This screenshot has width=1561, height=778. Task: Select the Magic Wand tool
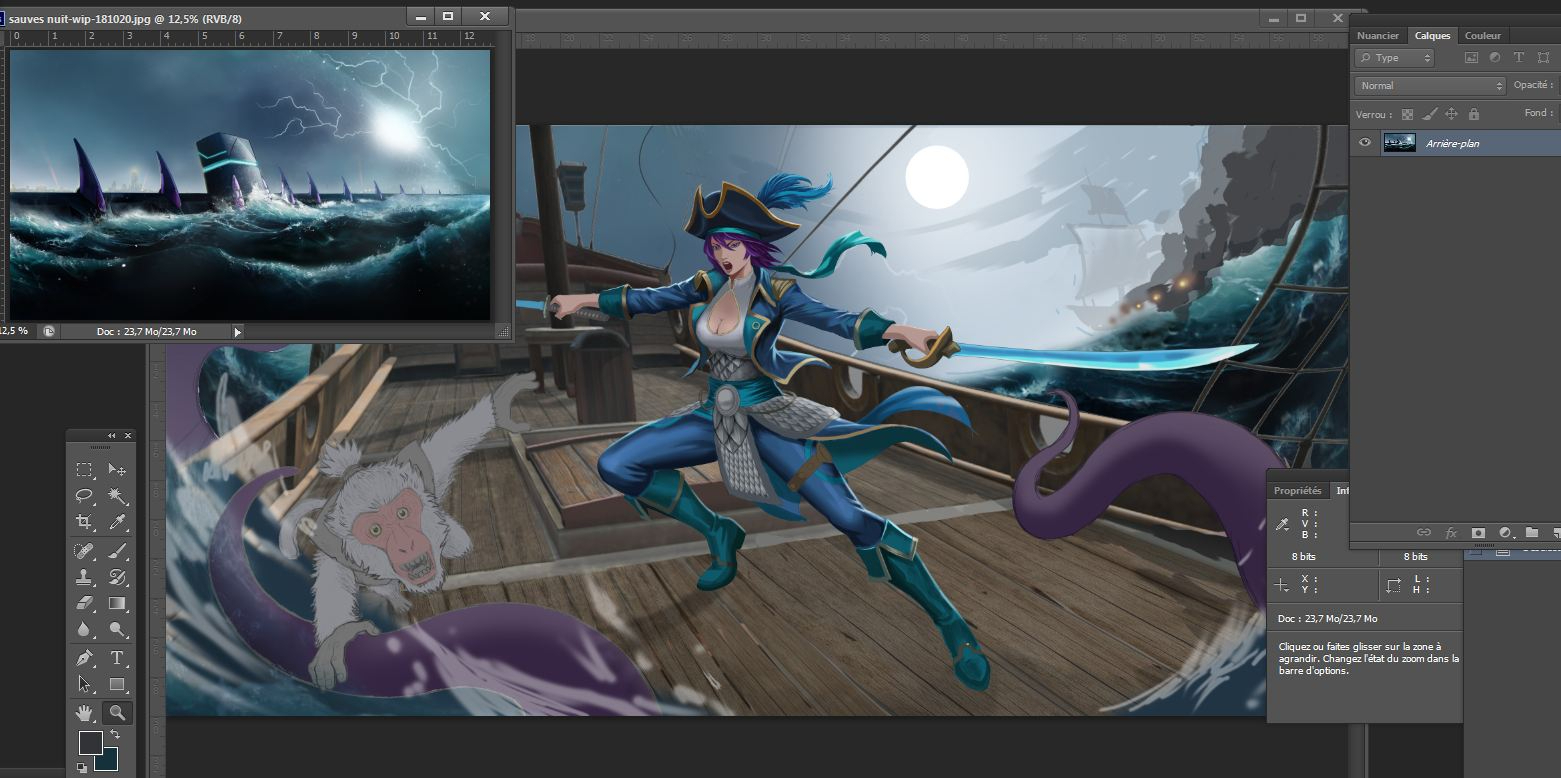point(117,495)
